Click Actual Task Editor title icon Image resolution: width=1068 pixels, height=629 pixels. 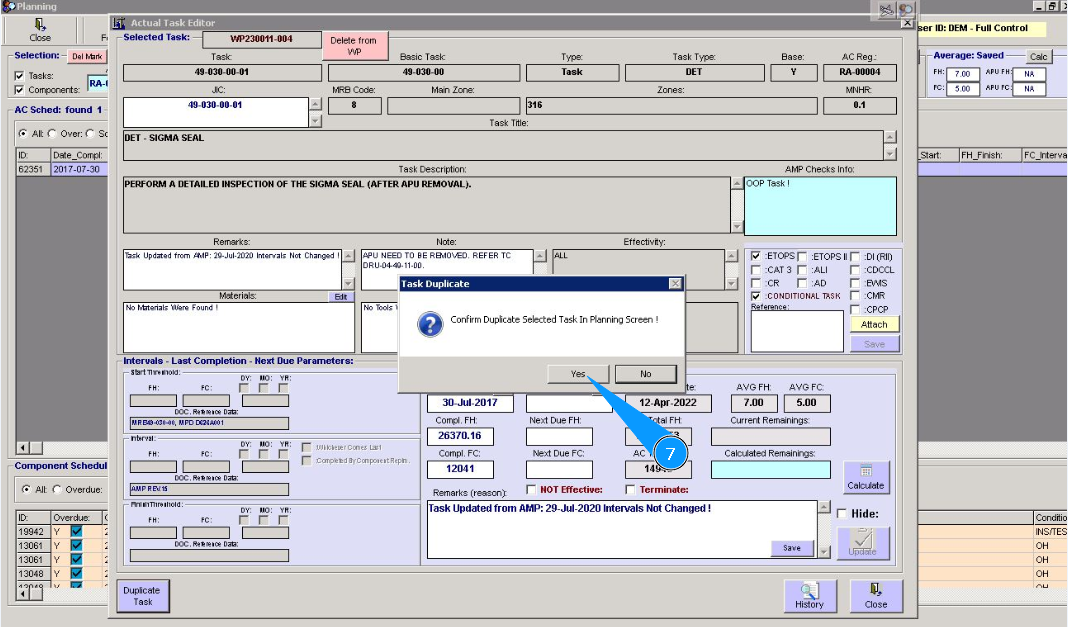[x=119, y=22]
